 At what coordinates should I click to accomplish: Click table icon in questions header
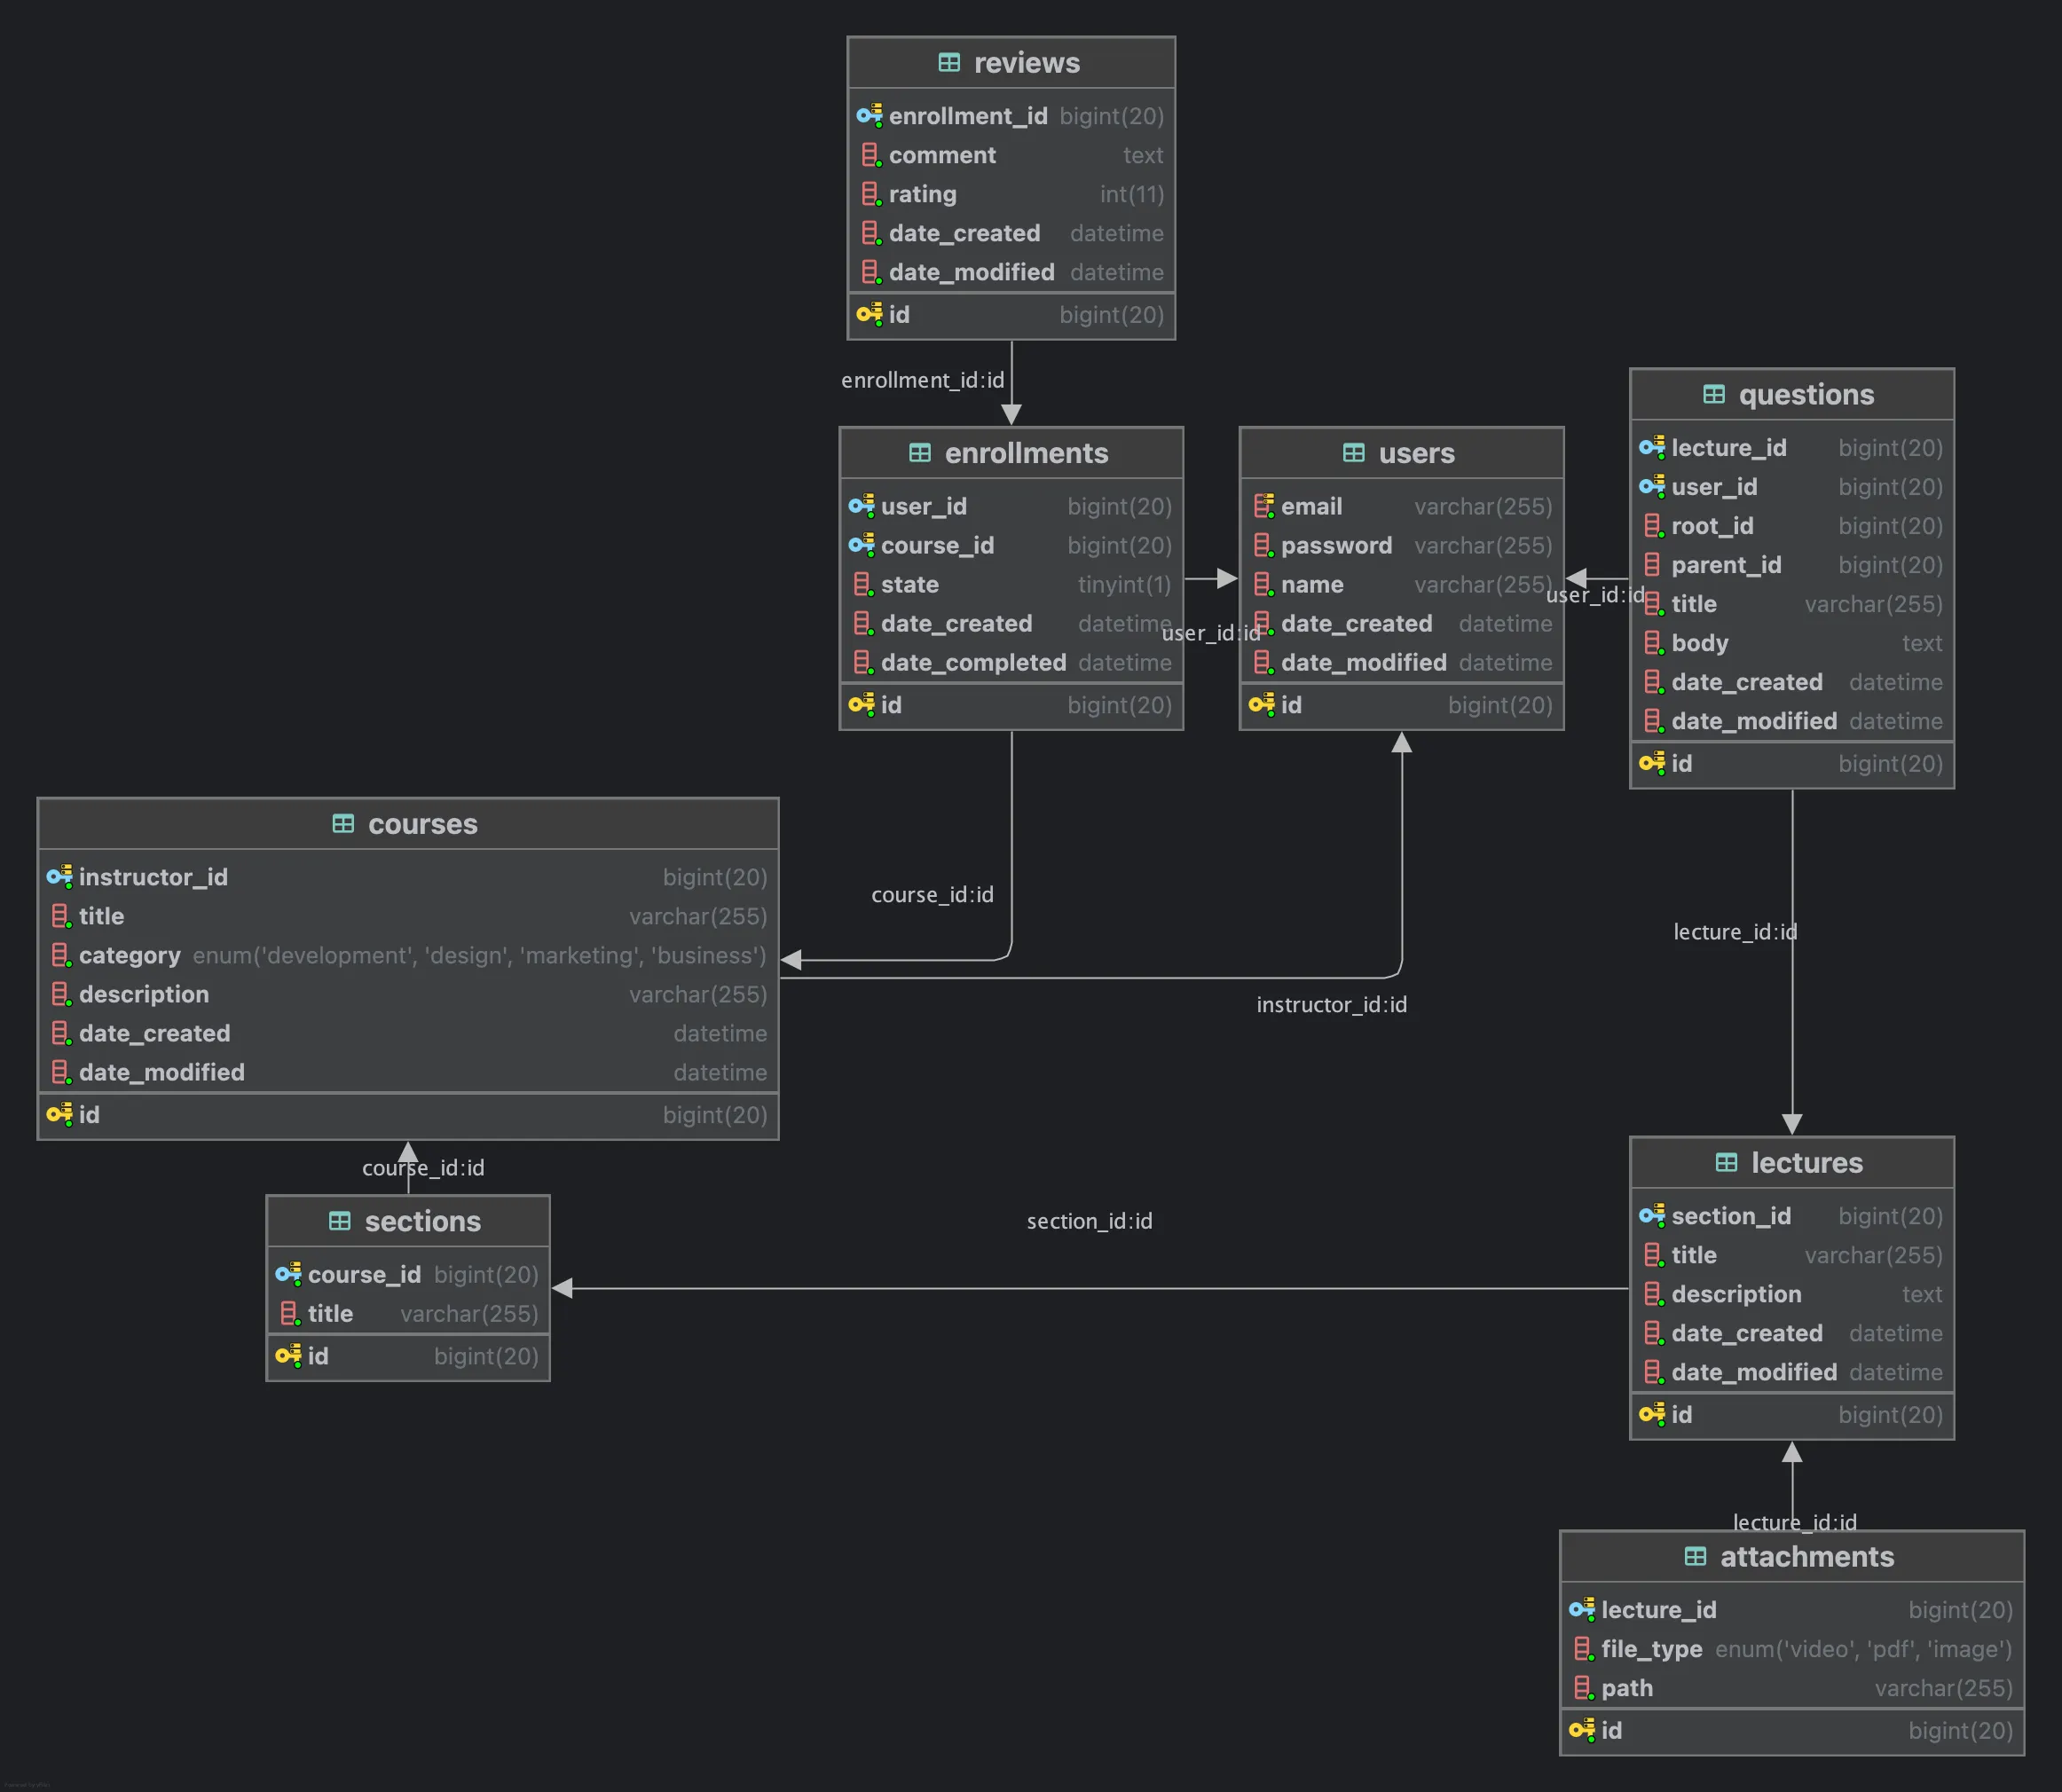pyautogui.click(x=1713, y=394)
